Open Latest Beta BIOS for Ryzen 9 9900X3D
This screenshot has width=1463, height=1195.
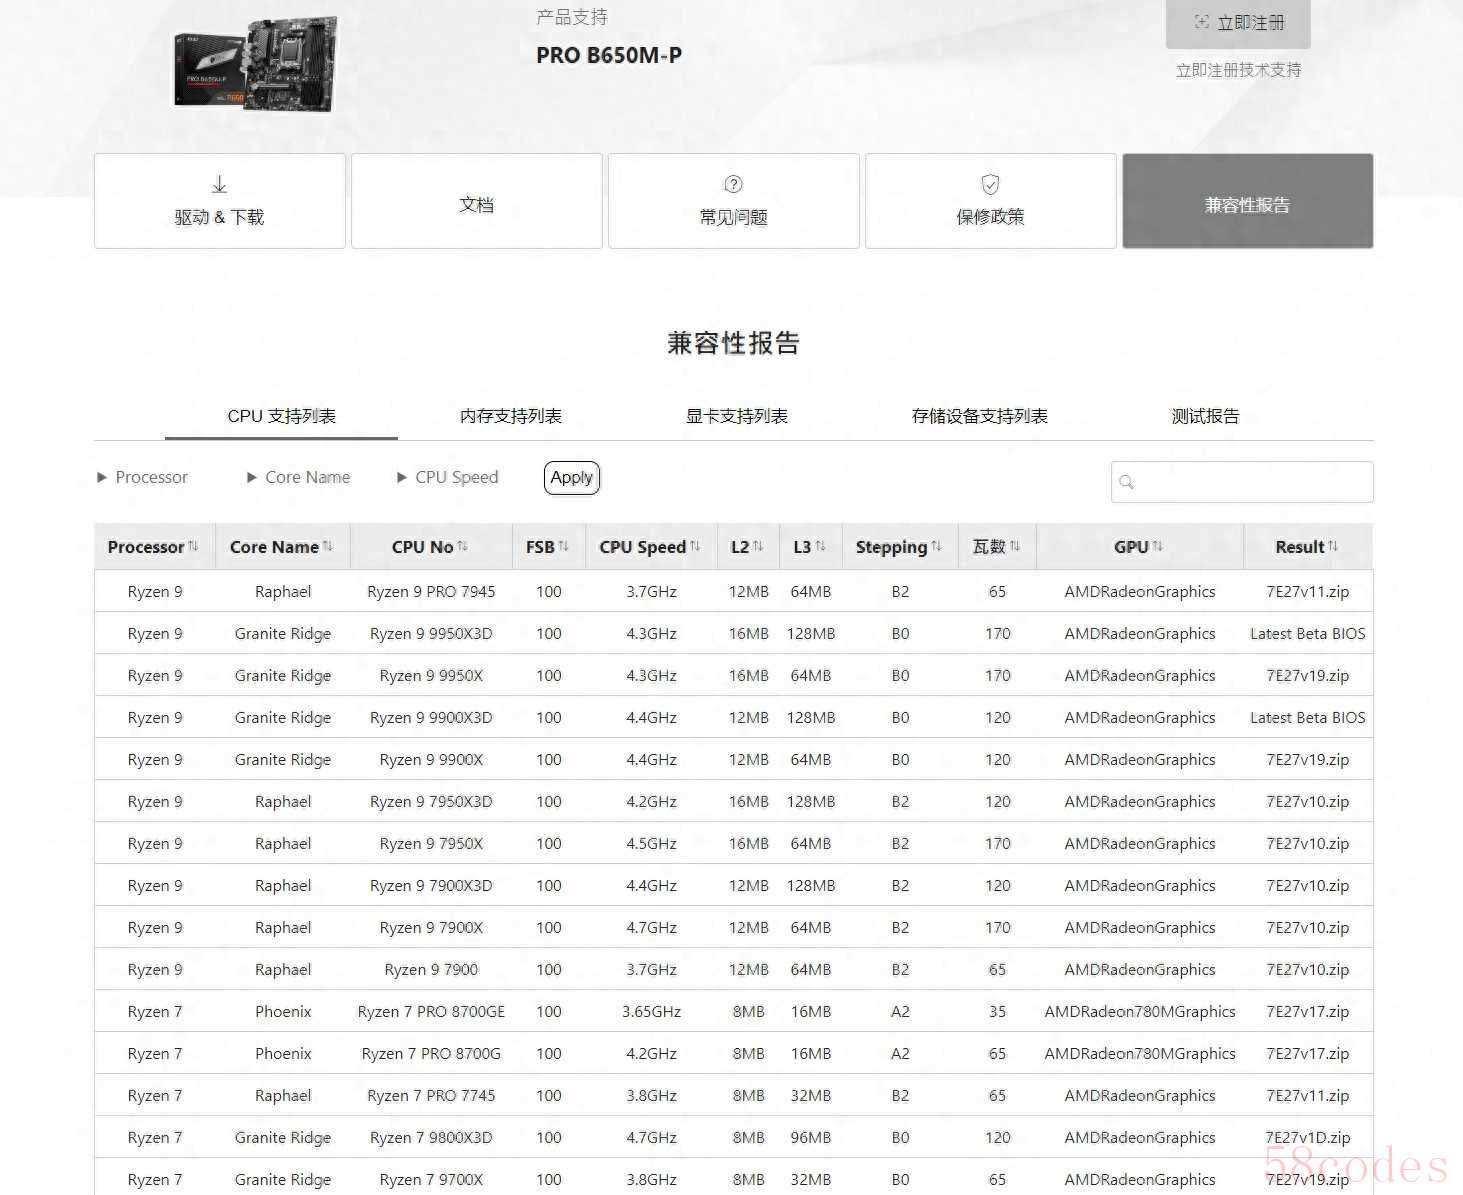coord(1307,717)
